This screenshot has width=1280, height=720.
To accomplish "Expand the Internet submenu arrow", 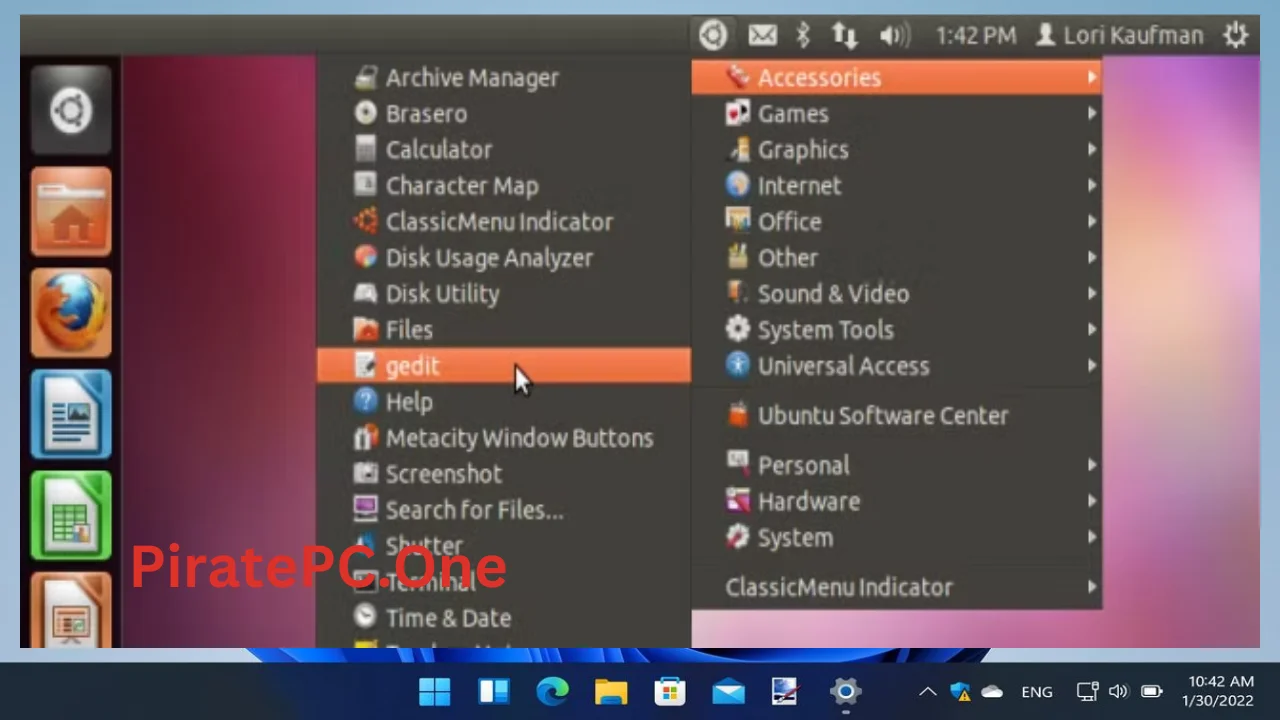I will click(1092, 186).
